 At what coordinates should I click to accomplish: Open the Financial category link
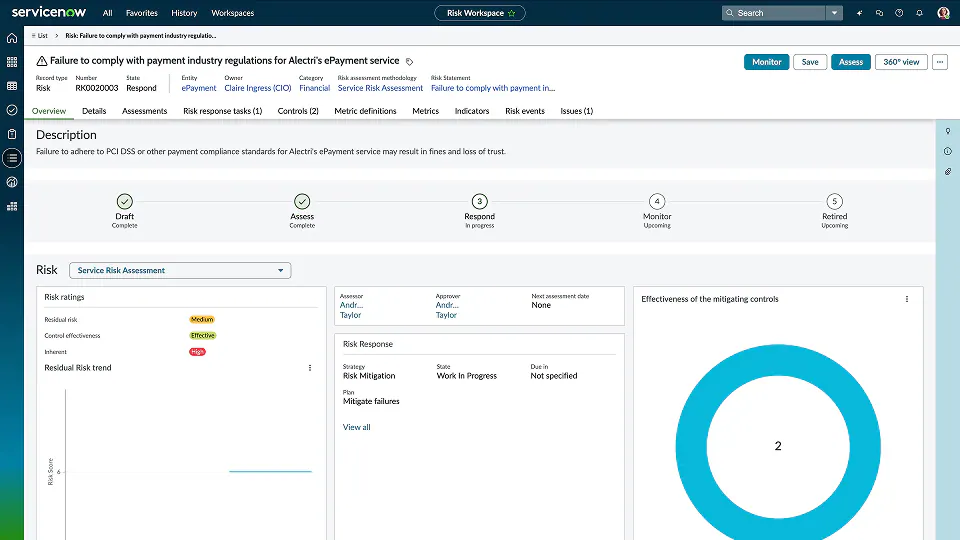[315, 88]
